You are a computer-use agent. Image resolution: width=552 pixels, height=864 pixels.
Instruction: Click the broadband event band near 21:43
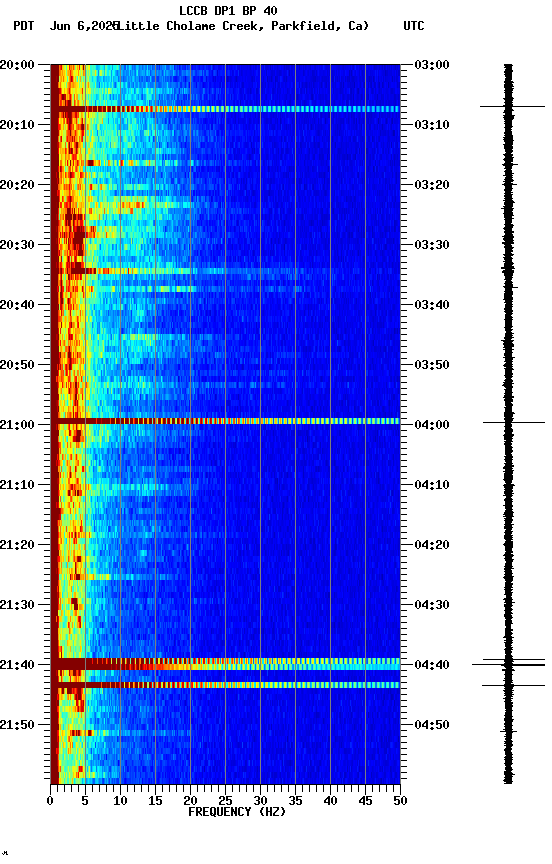(225, 685)
